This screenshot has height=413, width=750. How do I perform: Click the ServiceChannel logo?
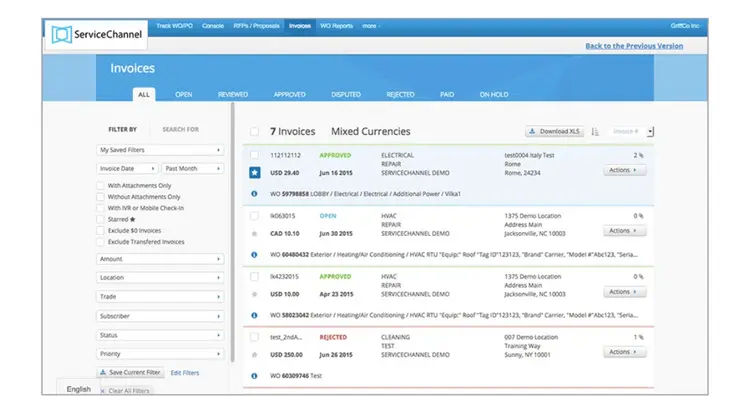97,34
